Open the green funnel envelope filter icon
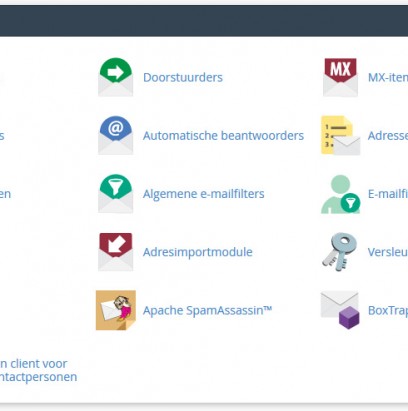The width and height of the screenshot is (408, 411). [115, 193]
